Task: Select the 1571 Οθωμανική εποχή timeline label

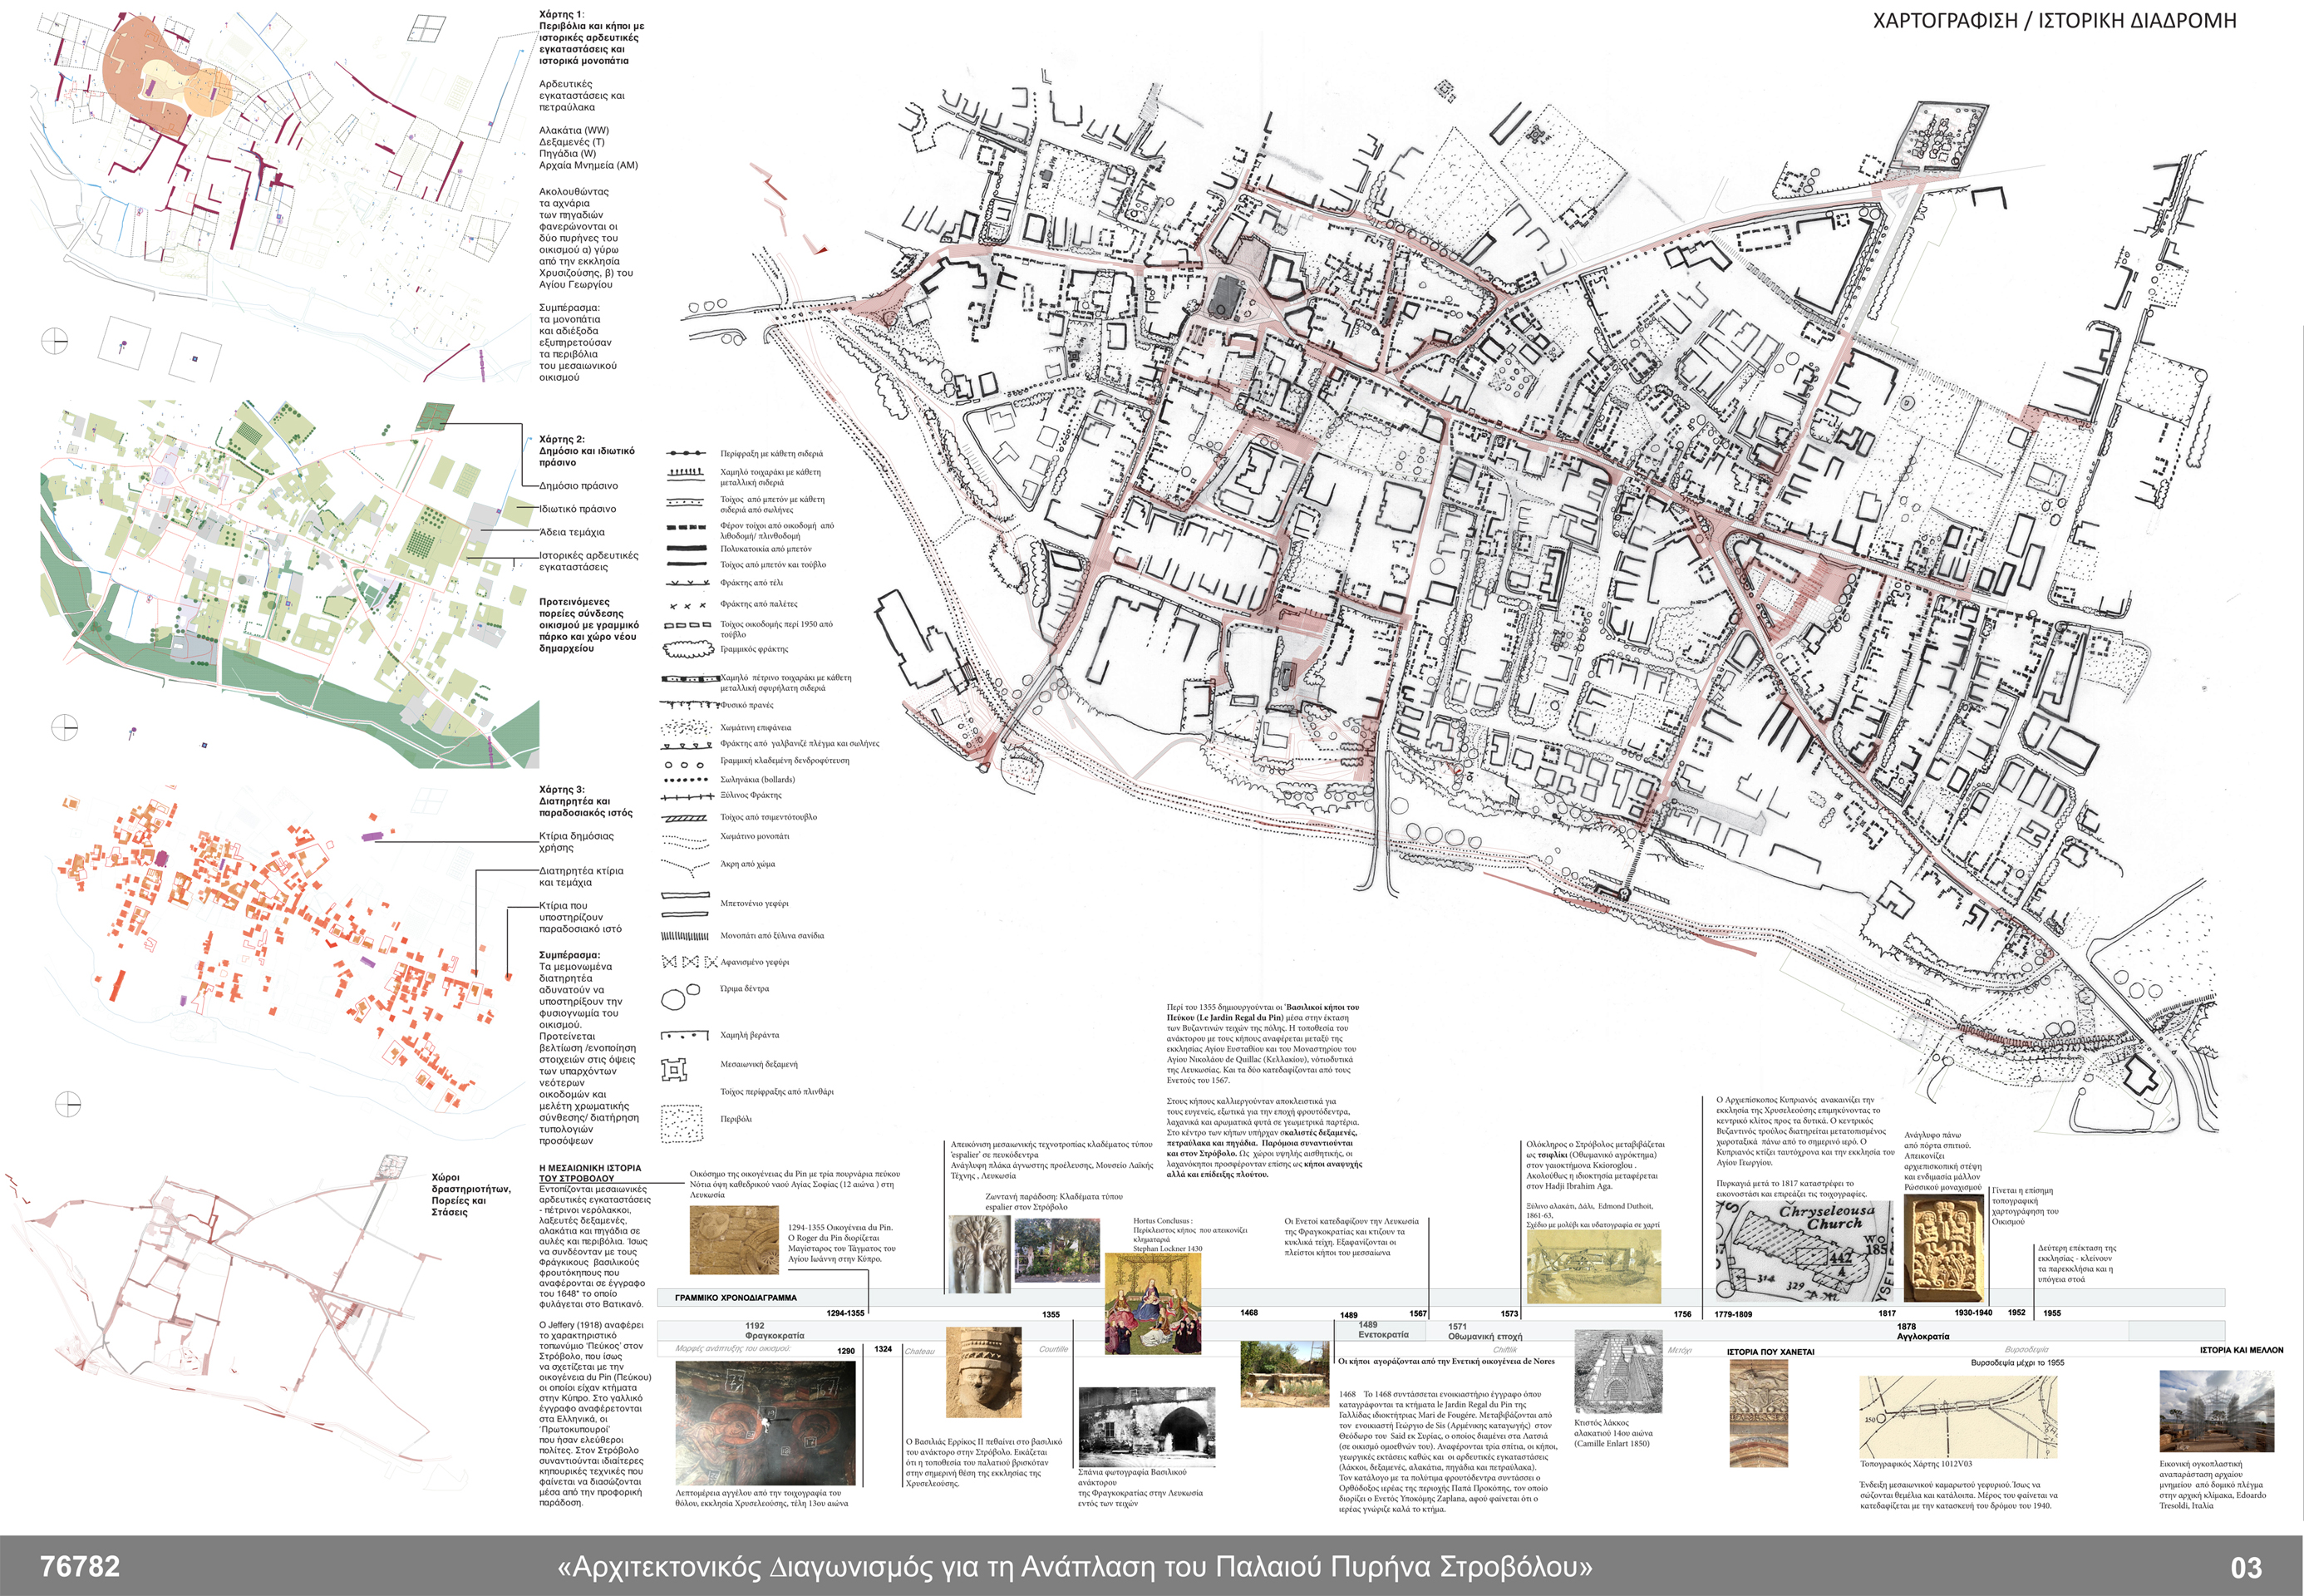Action: click(x=1484, y=1332)
